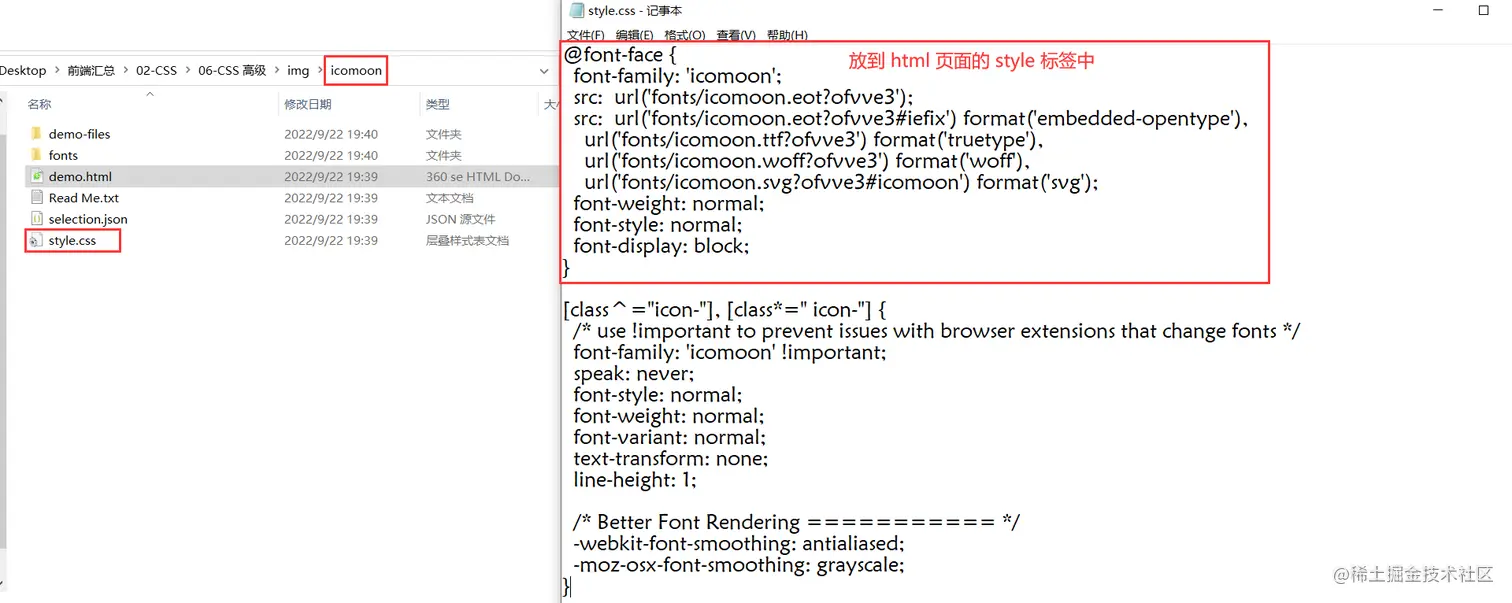
Task: Navigate to img breadcrumb folder
Action: pyautogui.click(x=298, y=71)
